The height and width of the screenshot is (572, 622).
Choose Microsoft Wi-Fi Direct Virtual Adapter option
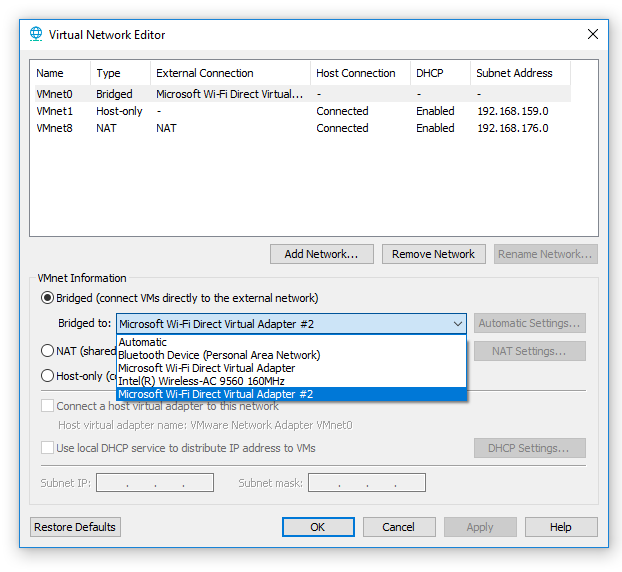click(292, 368)
